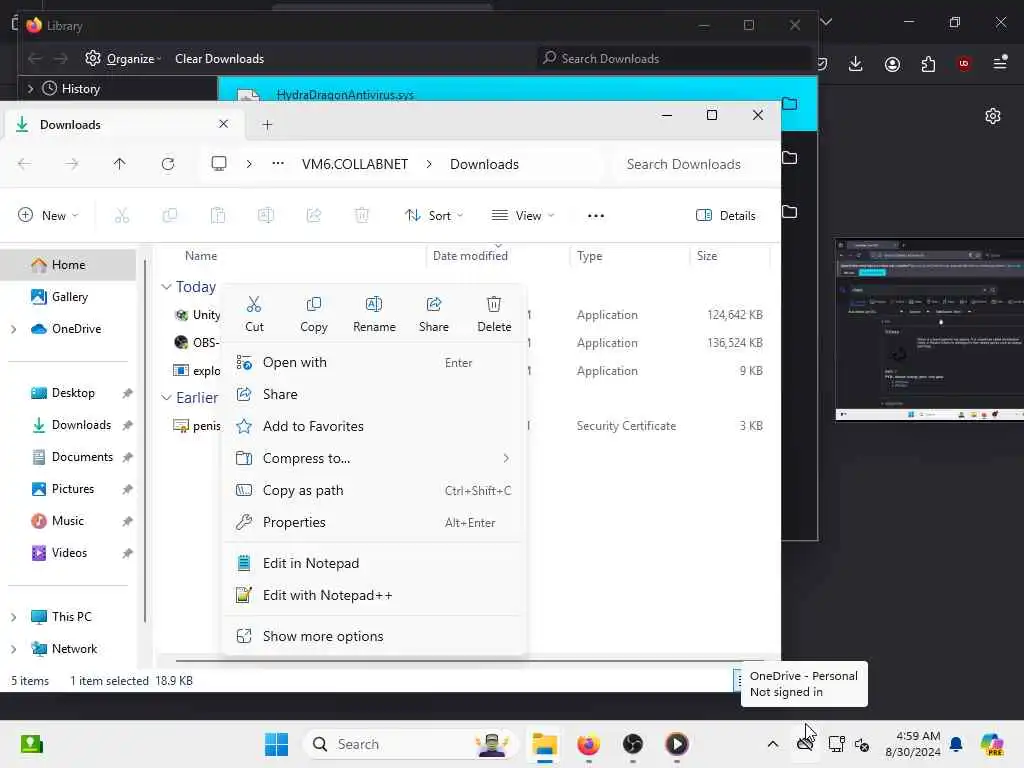1024x768 pixels.
Task: Click Firefox extensions puzzle icon
Action: [x=928, y=64]
